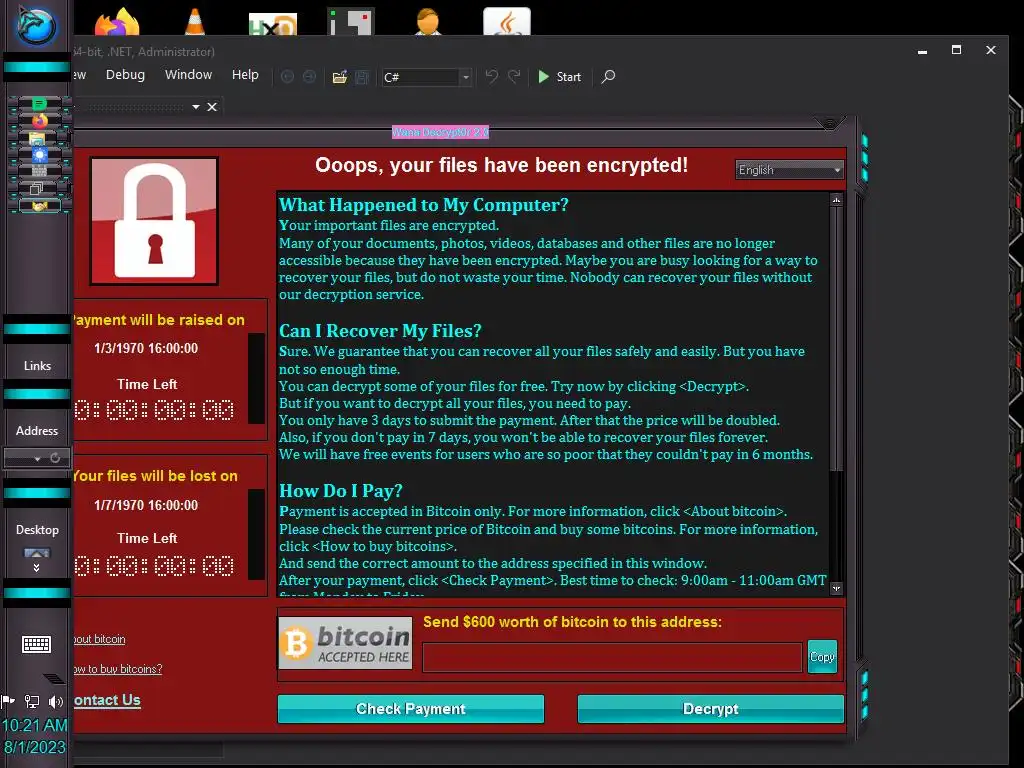Click Ooops, your files have been encrypted

502,165
